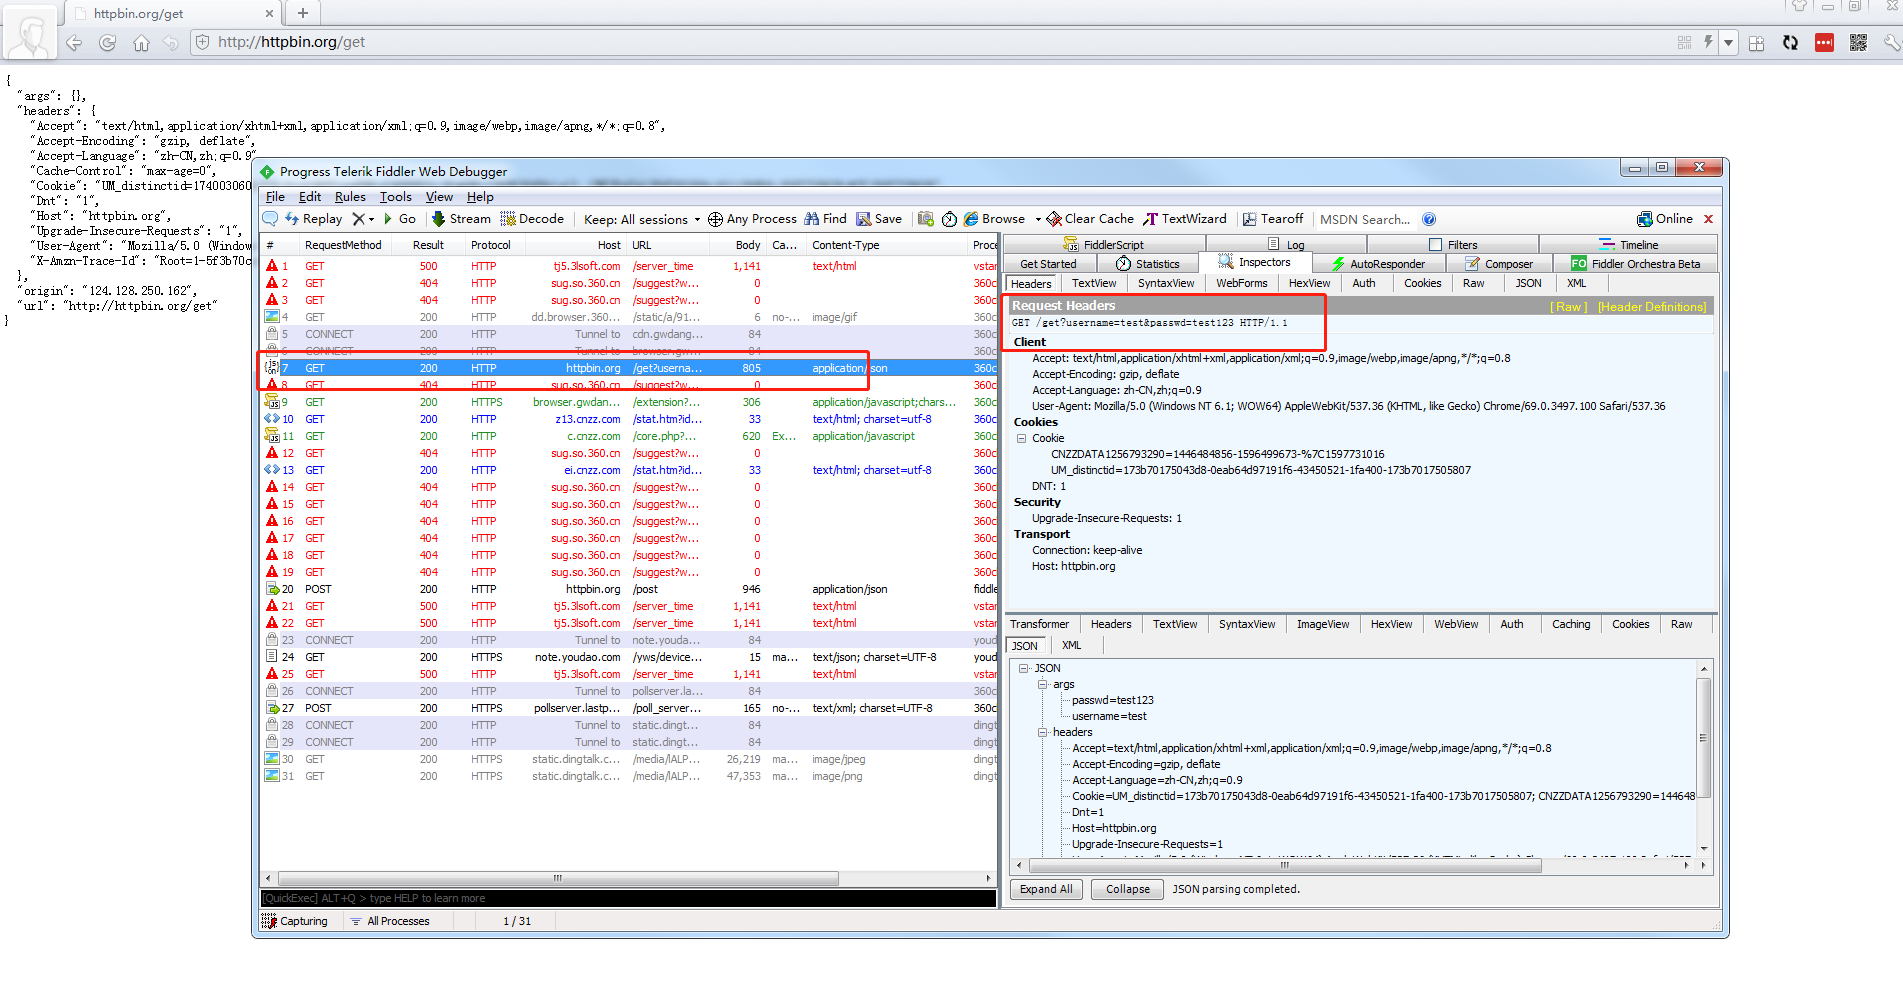Select the request WebForms inspector tab
Image resolution: width=1903 pixels, height=1000 pixels.
click(x=1241, y=283)
